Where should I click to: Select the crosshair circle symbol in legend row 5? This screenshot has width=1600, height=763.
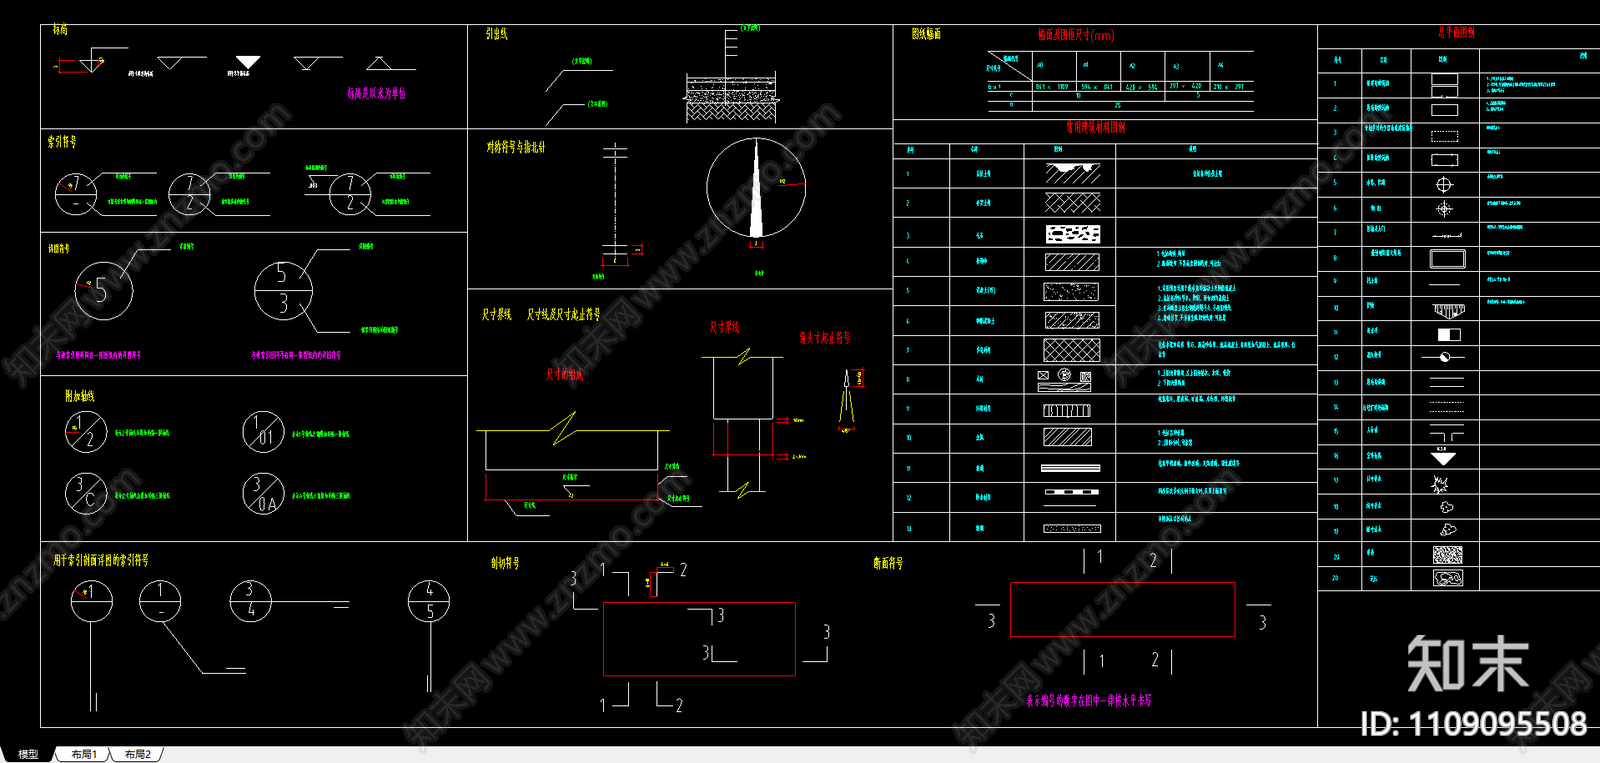(1444, 184)
